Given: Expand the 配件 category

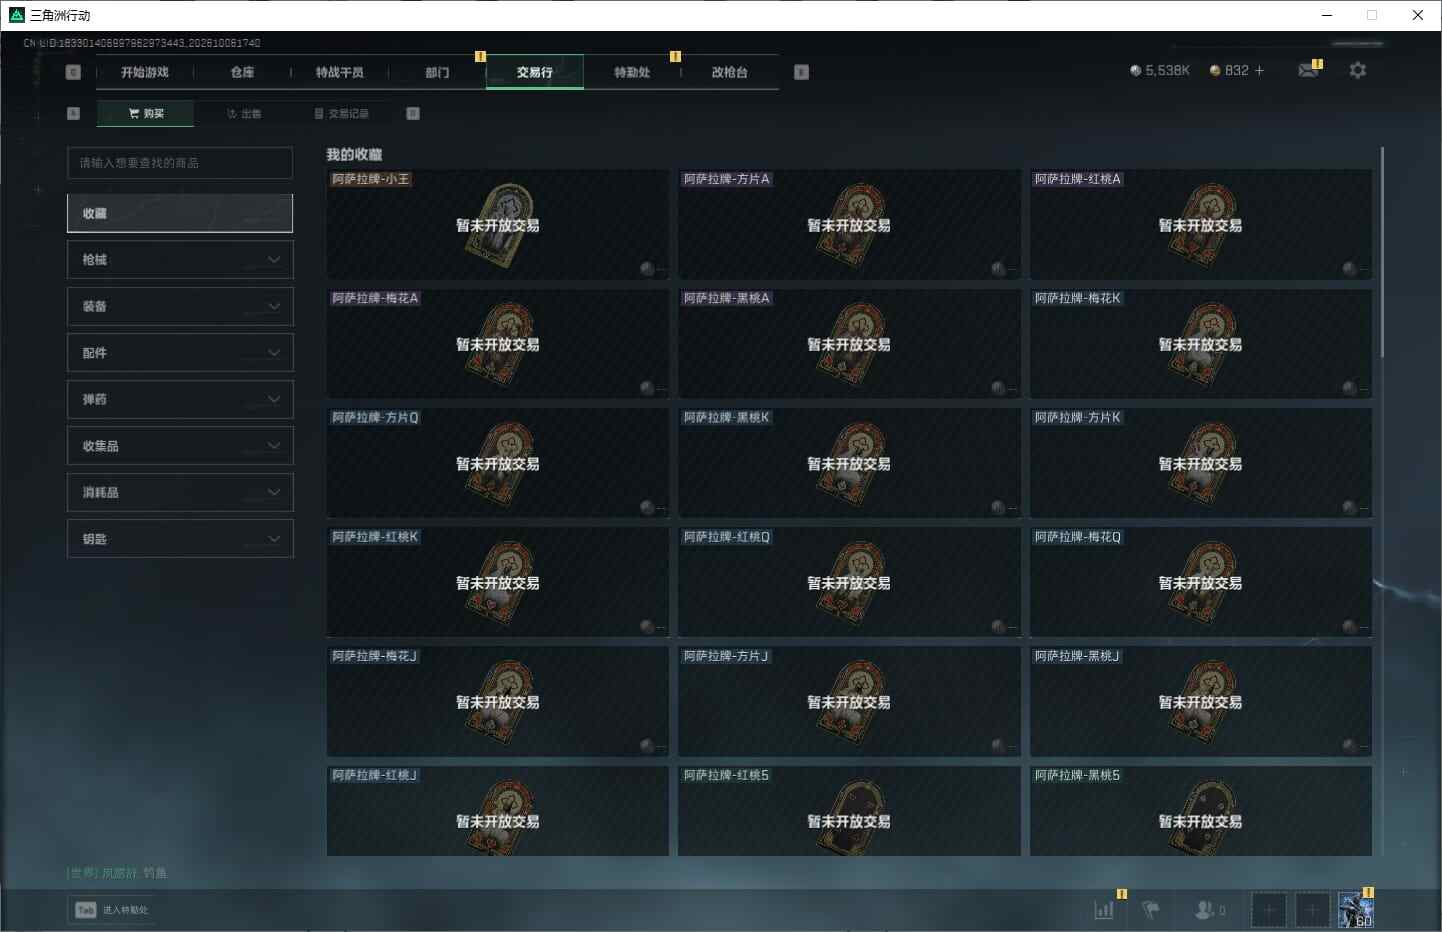Looking at the screenshot, I should (180, 353).
